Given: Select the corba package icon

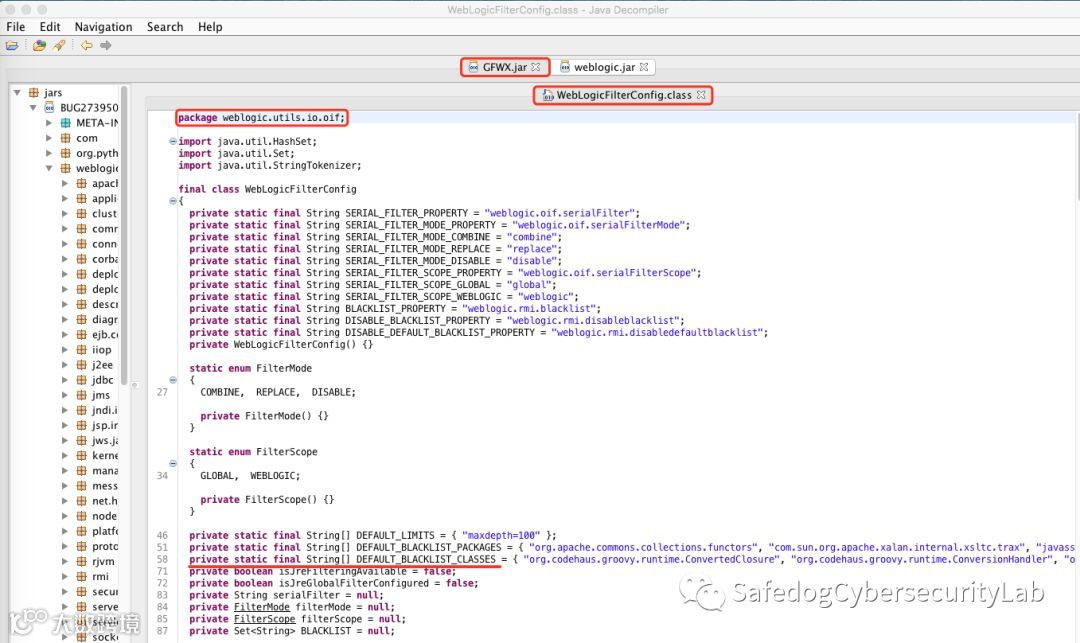Looking at the screenshot, I should pyautogui.click(x=81, y=259).
